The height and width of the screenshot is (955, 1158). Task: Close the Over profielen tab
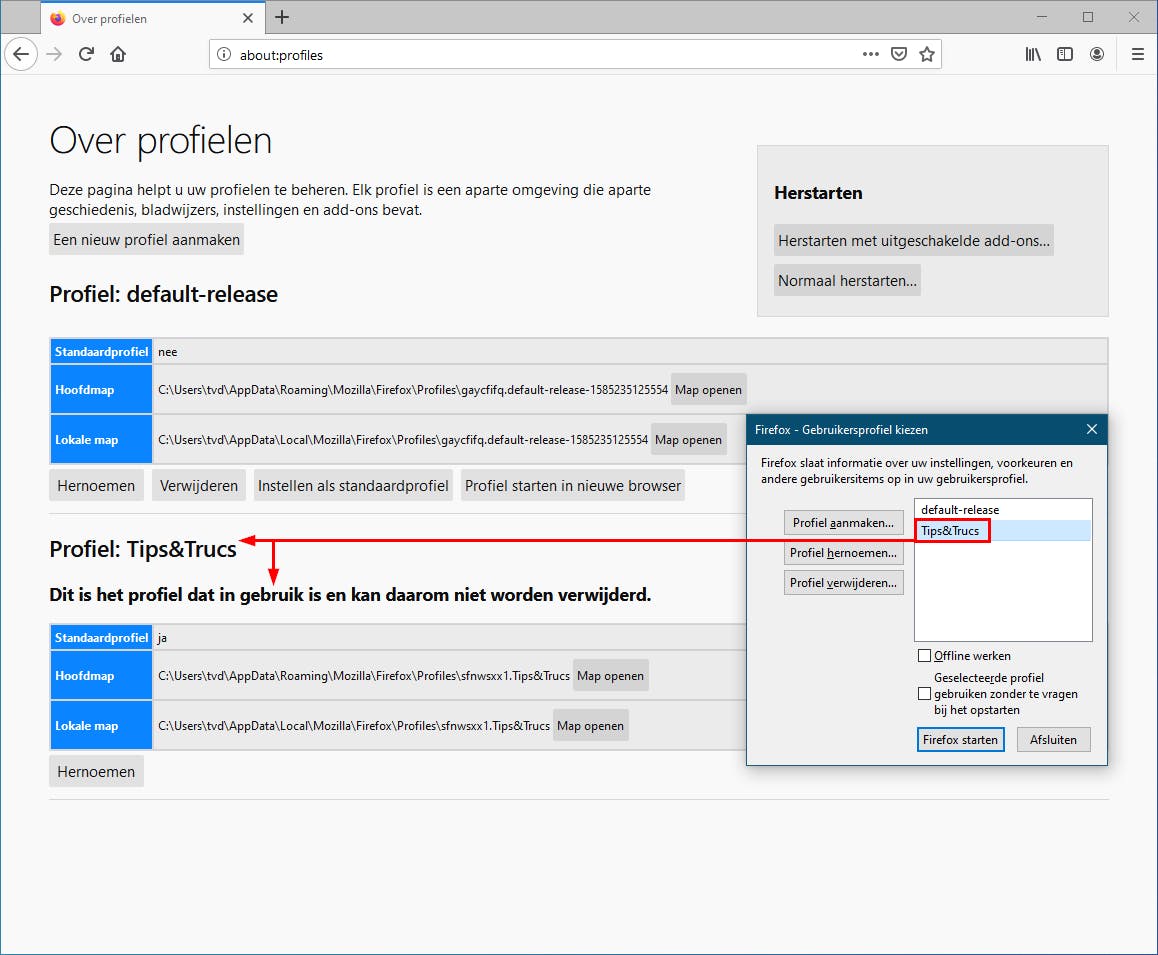point(248,18)
